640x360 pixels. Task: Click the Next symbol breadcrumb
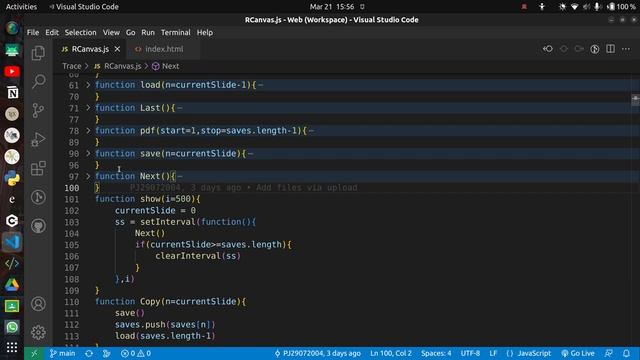[171, 66]
